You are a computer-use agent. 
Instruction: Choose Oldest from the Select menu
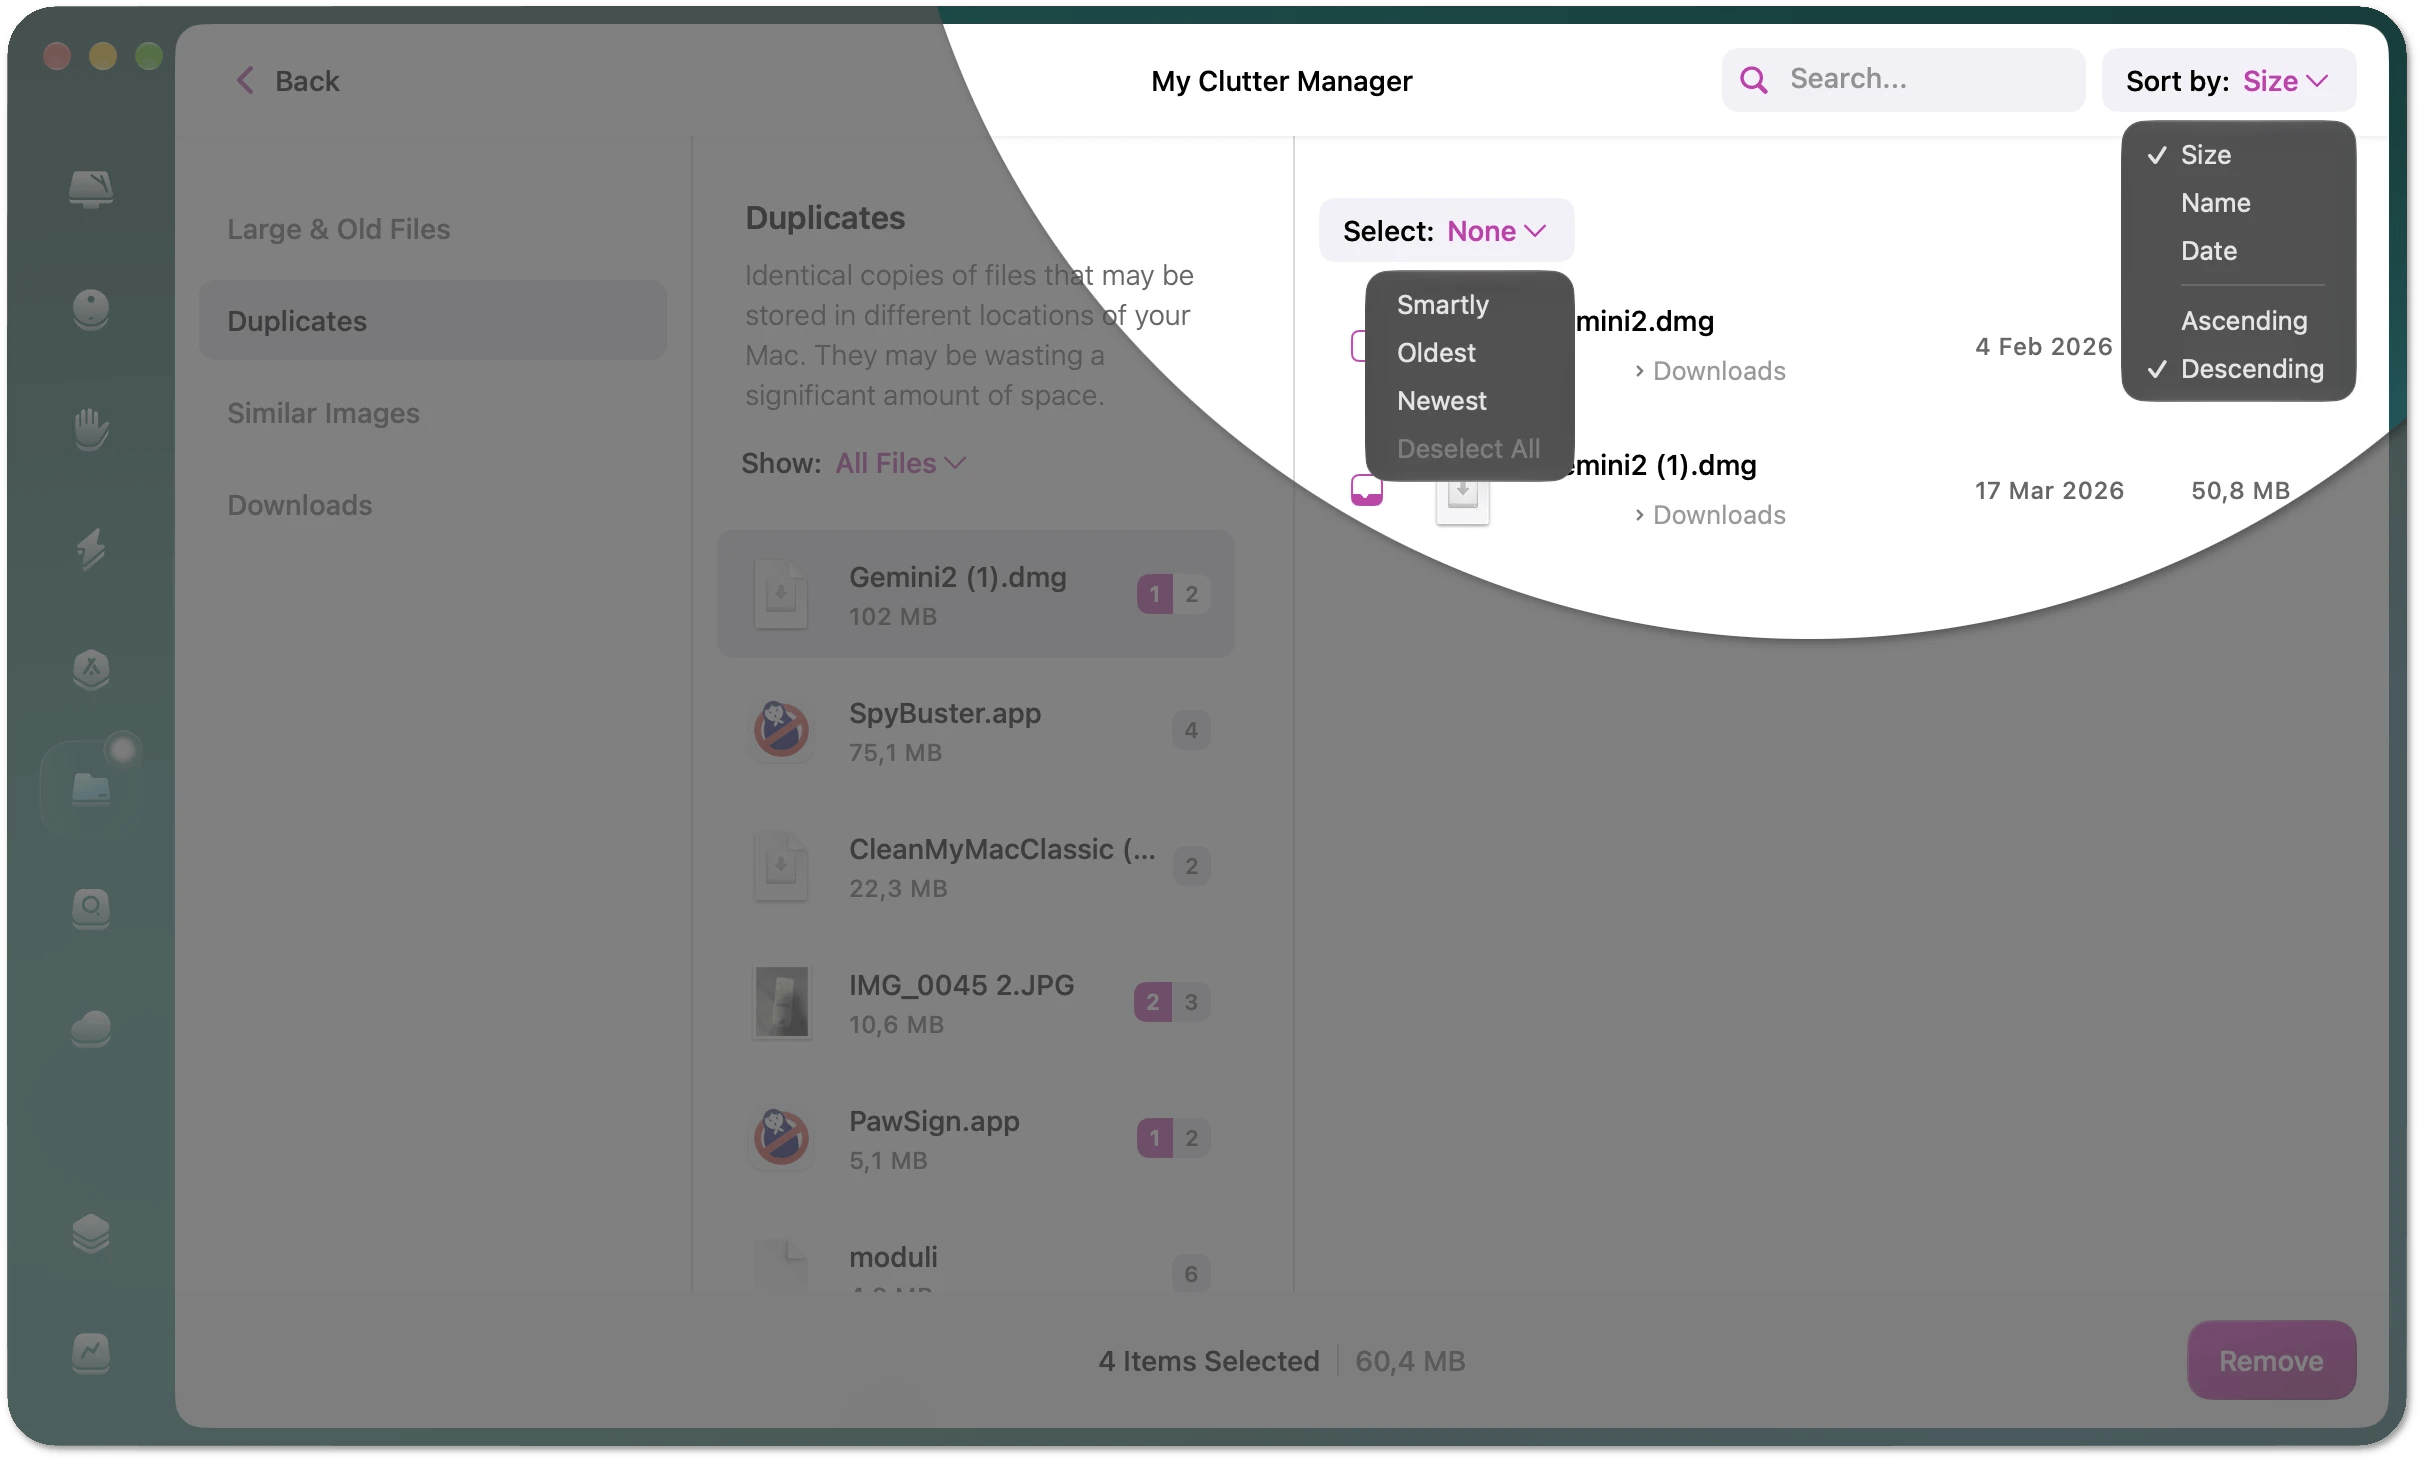(x=1436, y=353)
